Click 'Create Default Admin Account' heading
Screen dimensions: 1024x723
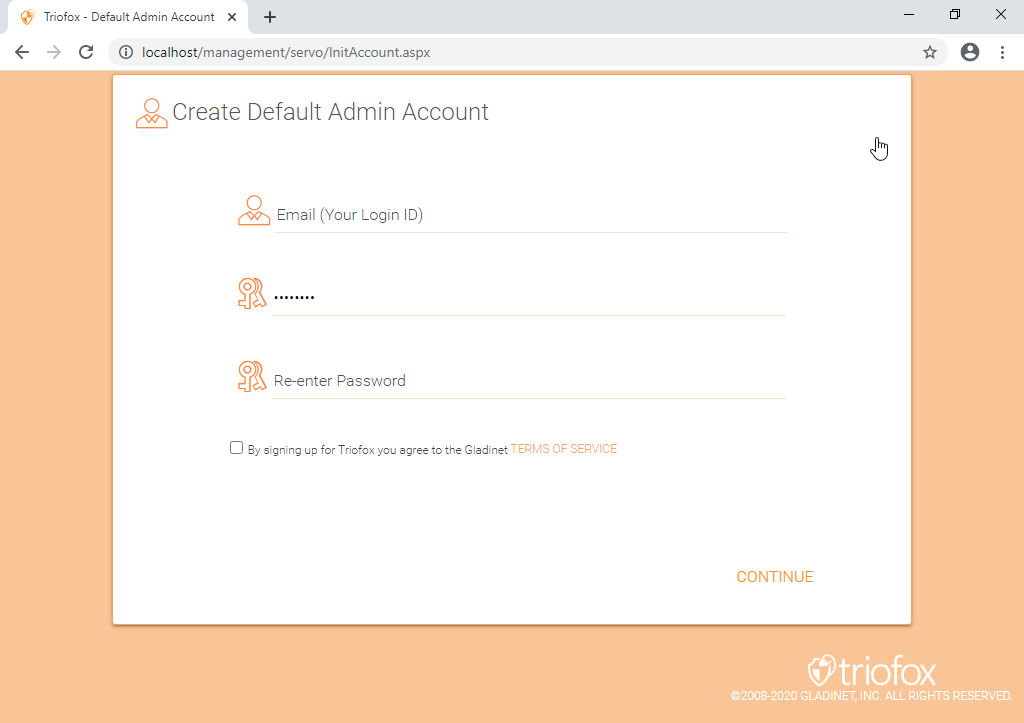pyautogui.click(x=330, y=112)
